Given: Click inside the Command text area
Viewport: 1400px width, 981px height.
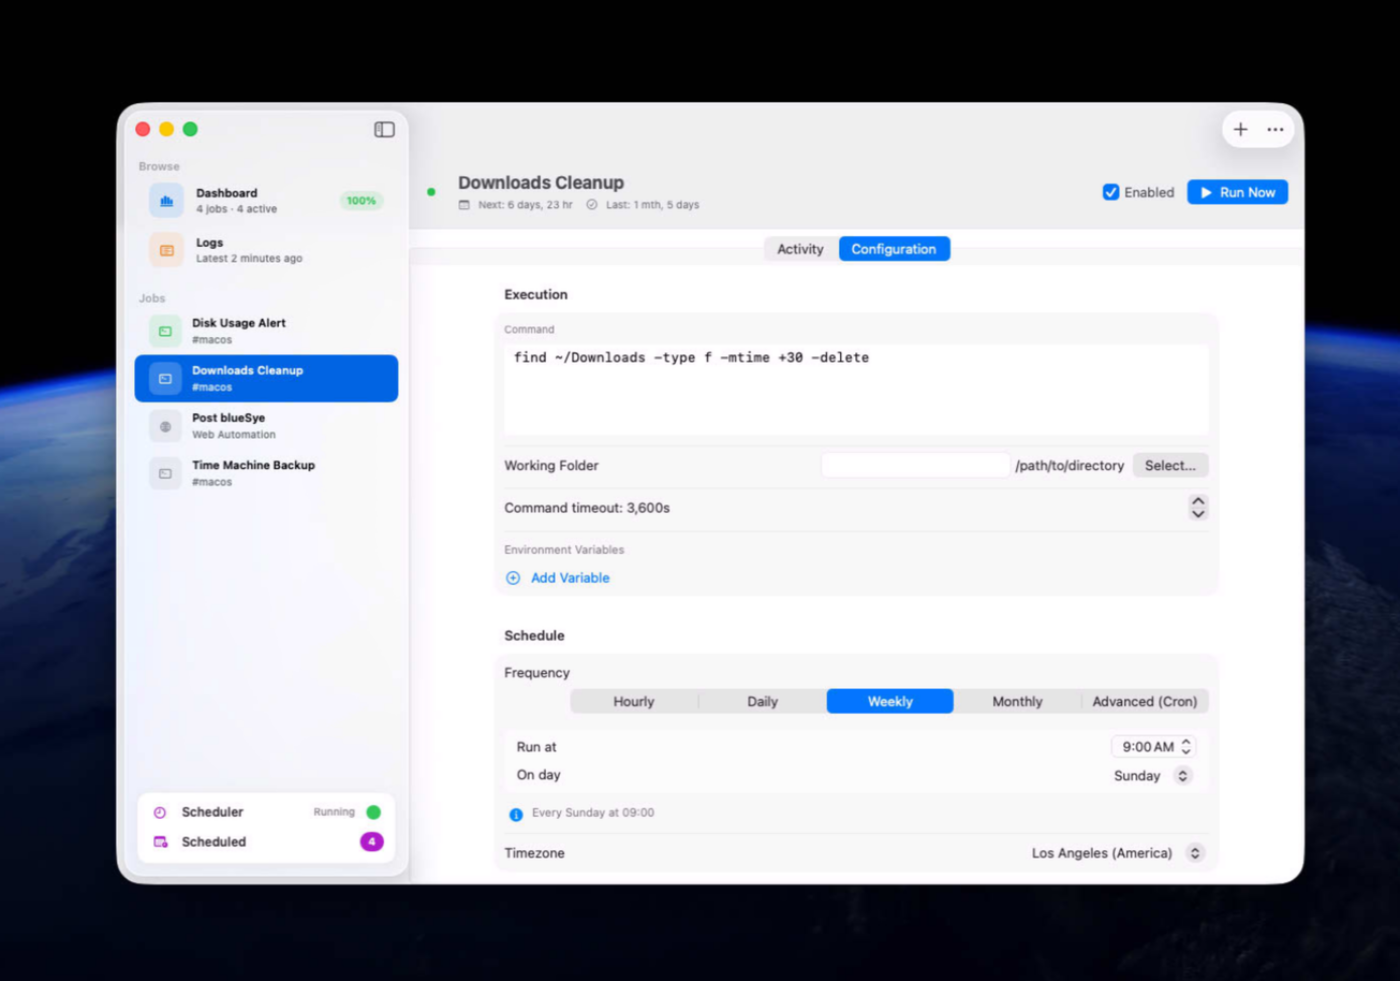Looking at the screenshot, I should coord(856,390).
